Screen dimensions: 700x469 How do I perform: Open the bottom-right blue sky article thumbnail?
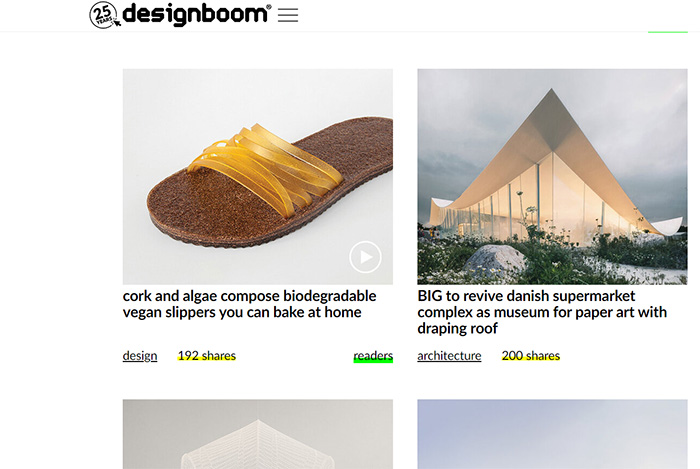(x=552, y=434)
